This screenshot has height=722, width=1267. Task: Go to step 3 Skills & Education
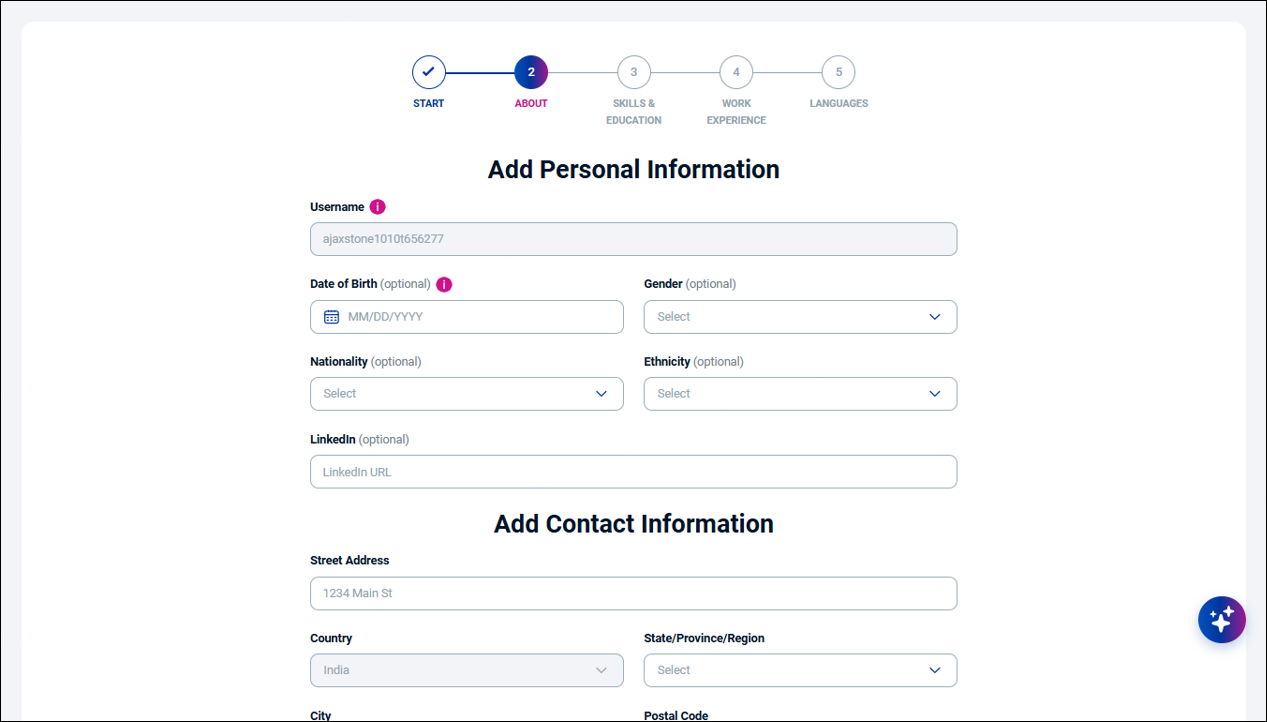634,72
